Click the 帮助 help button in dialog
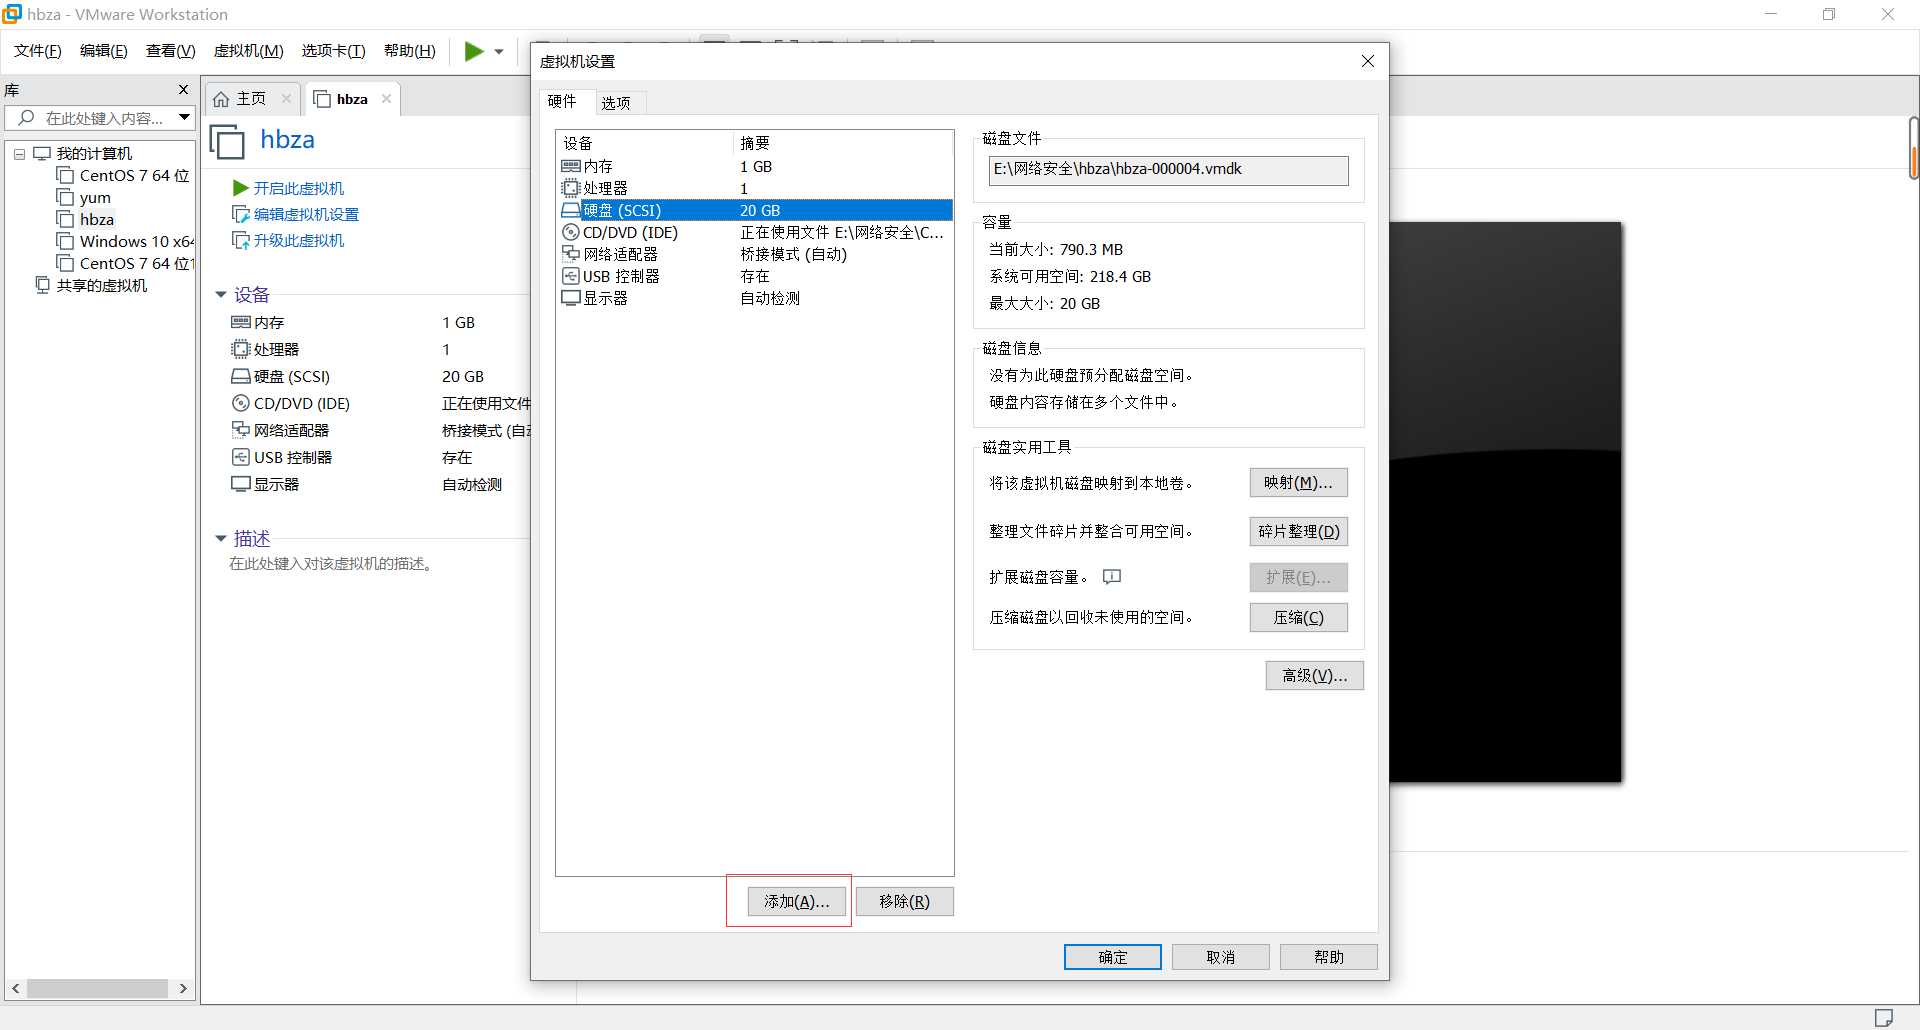 point(1328,957)
